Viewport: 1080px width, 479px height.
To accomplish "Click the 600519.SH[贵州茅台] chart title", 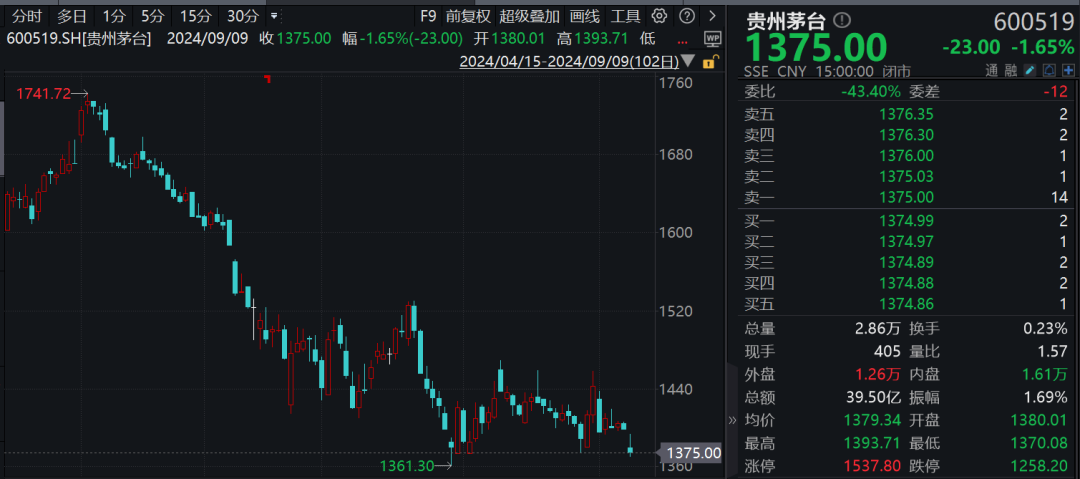I will point(78,39).
